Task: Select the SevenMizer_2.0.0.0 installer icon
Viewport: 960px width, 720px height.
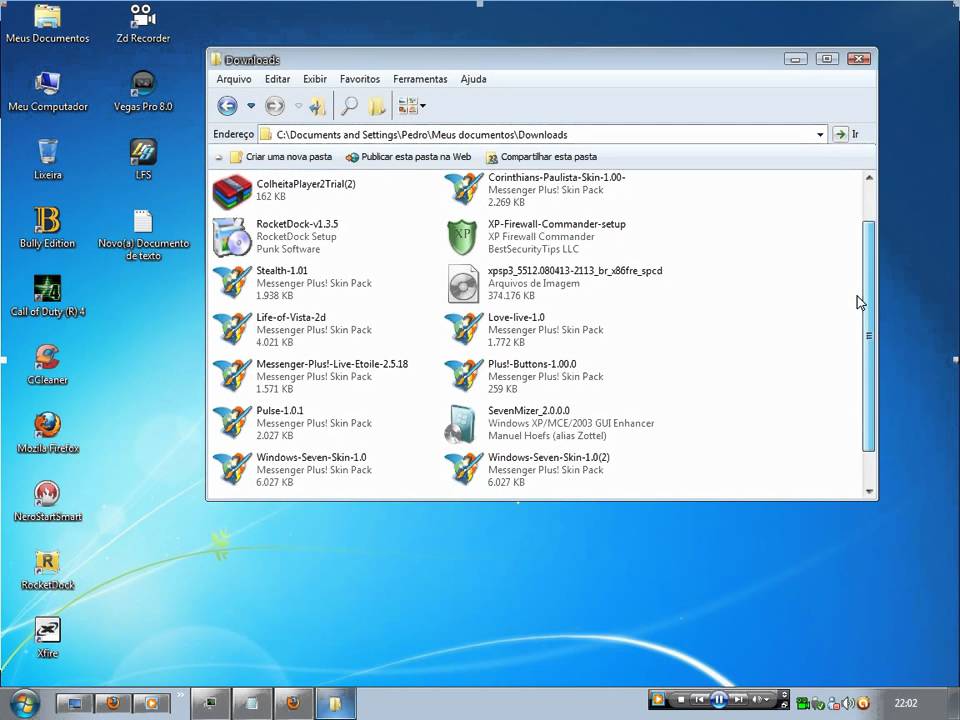Action: tap(462, 423)
